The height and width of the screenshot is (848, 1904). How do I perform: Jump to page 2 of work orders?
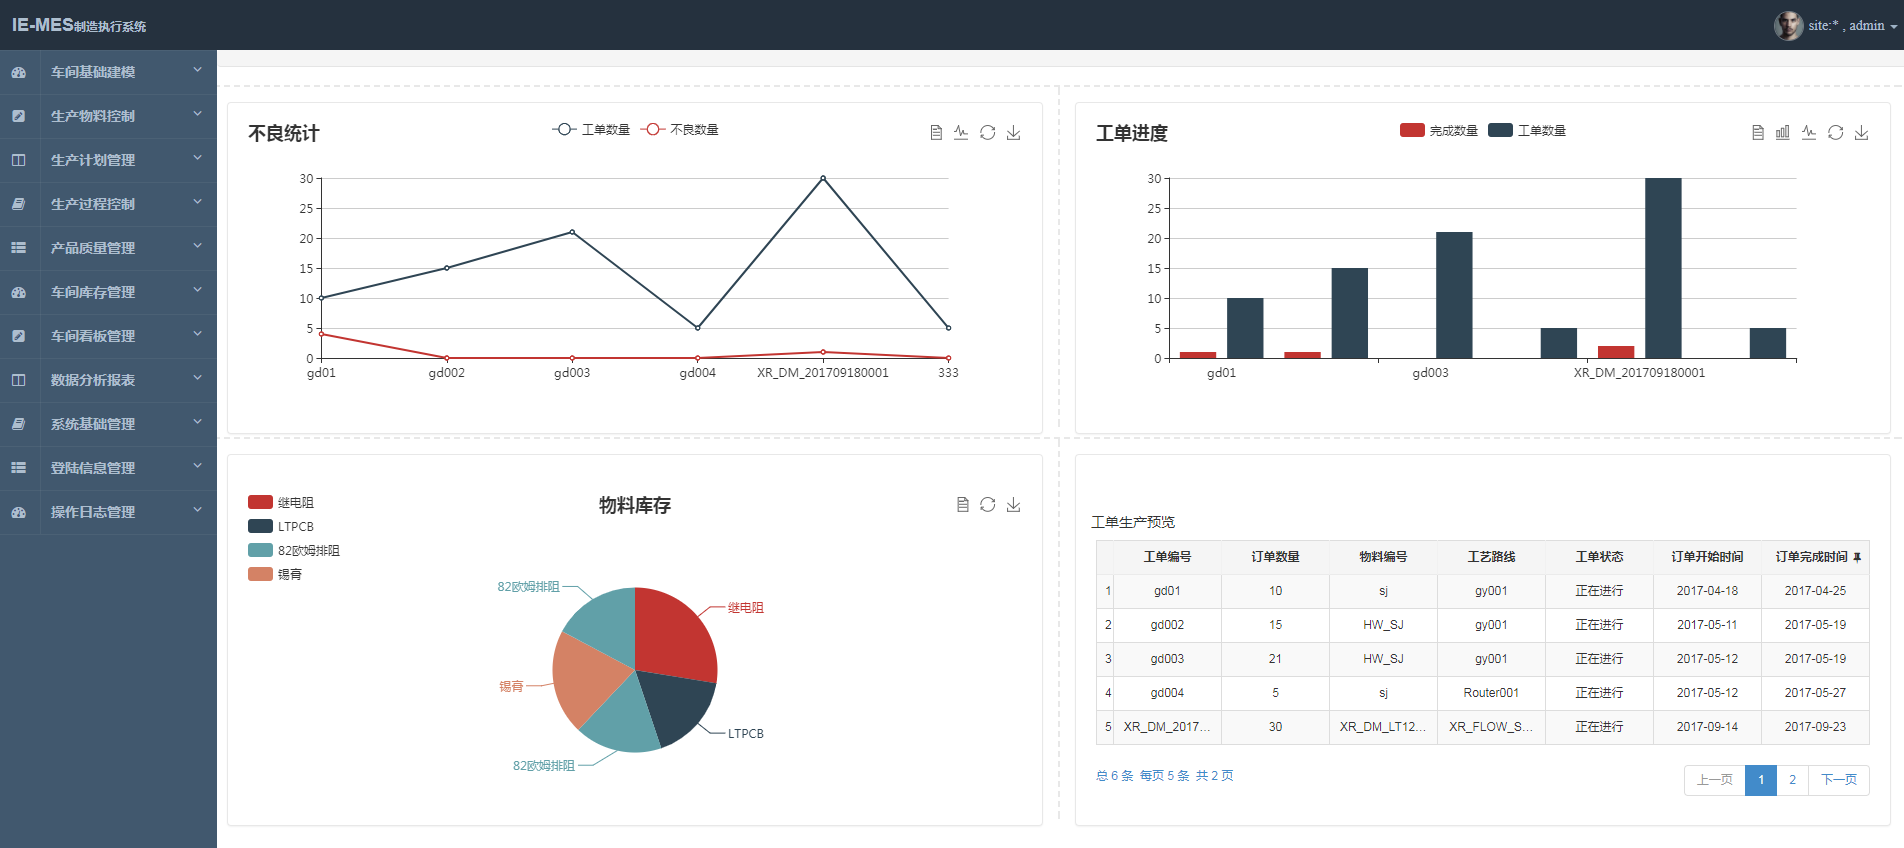pyautogui.click(x=1792, y=780)
